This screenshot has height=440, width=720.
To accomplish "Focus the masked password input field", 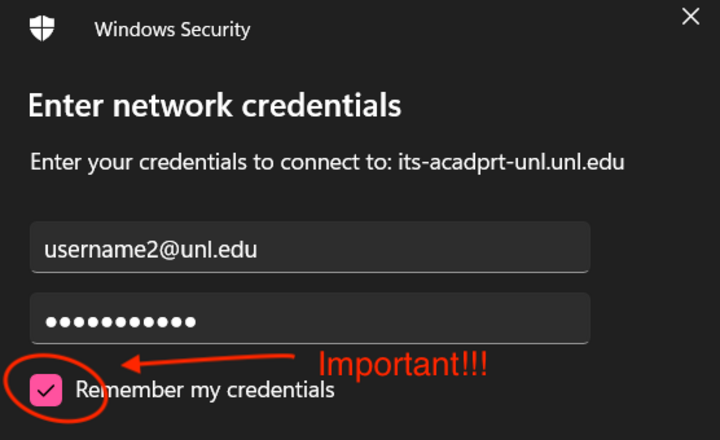I will pos(310,320).
